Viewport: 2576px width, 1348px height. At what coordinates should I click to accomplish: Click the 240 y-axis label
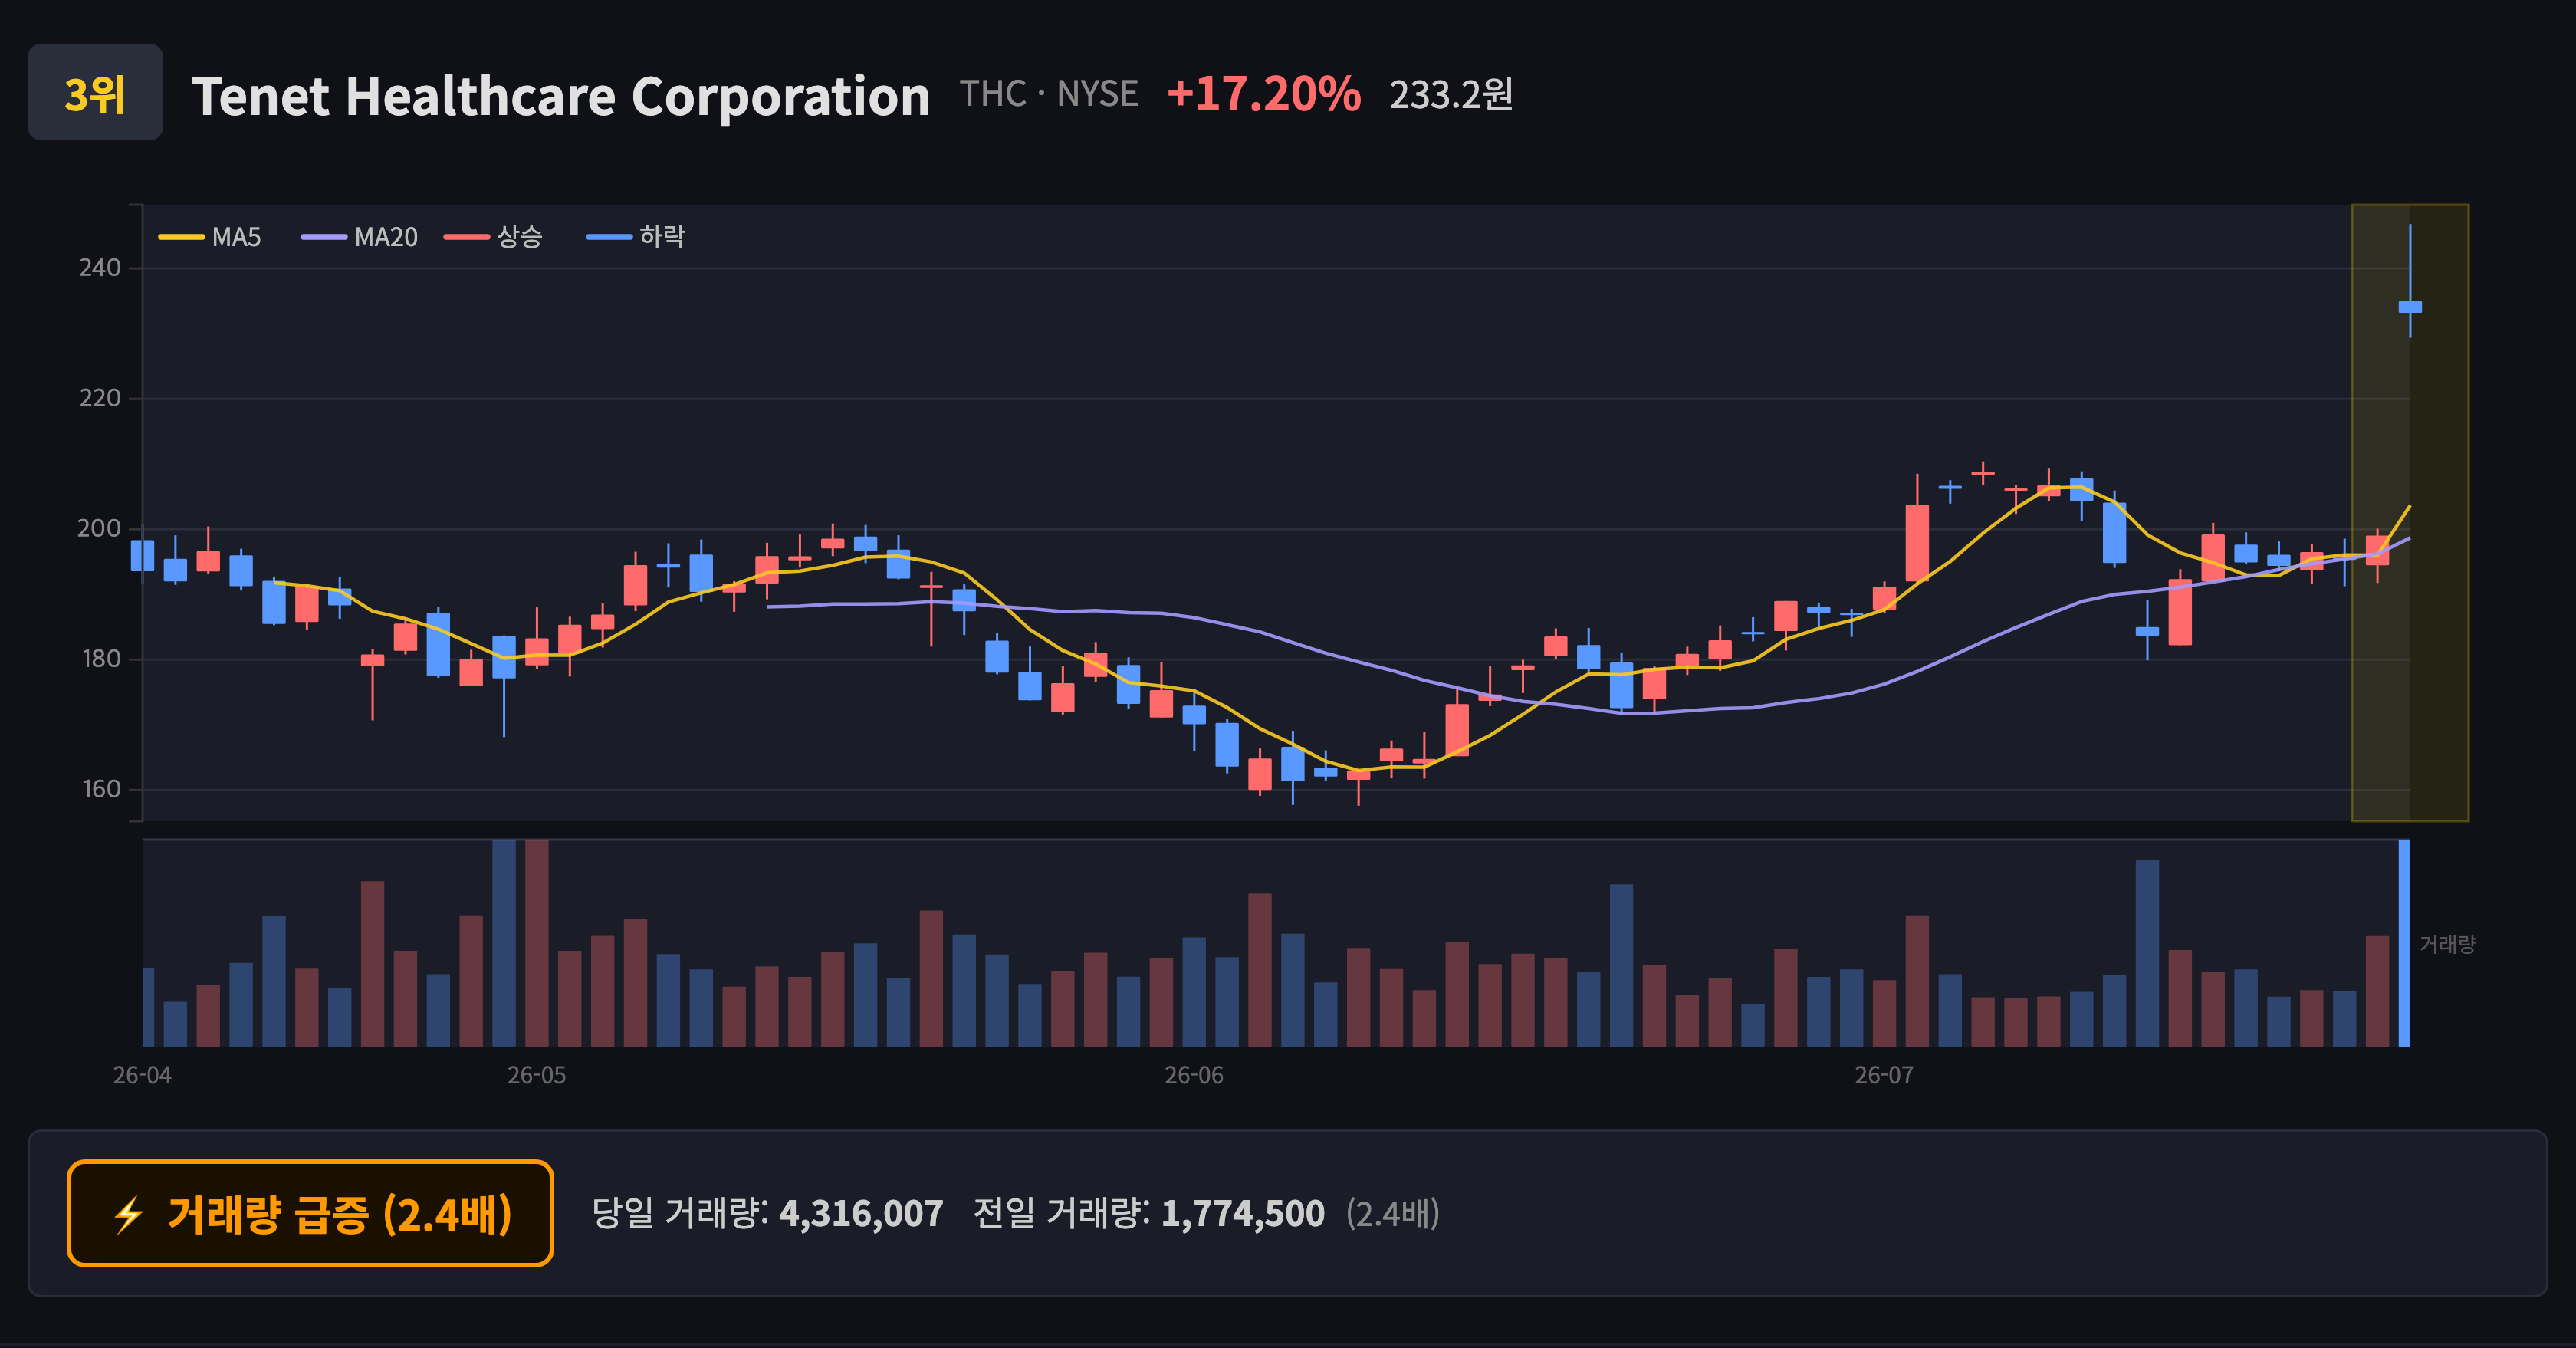point(100,268)
